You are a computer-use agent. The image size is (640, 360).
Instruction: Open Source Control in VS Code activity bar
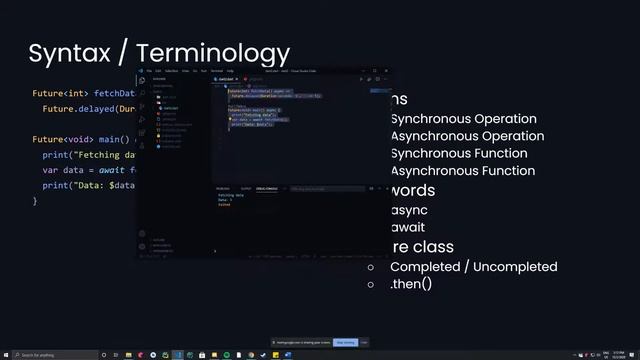[142, 106]
